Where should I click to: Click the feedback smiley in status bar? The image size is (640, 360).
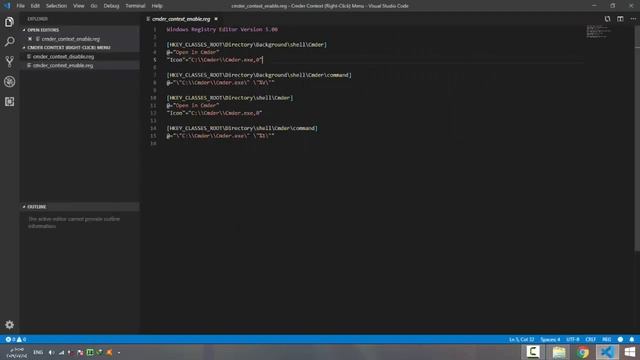pos(620,340)
